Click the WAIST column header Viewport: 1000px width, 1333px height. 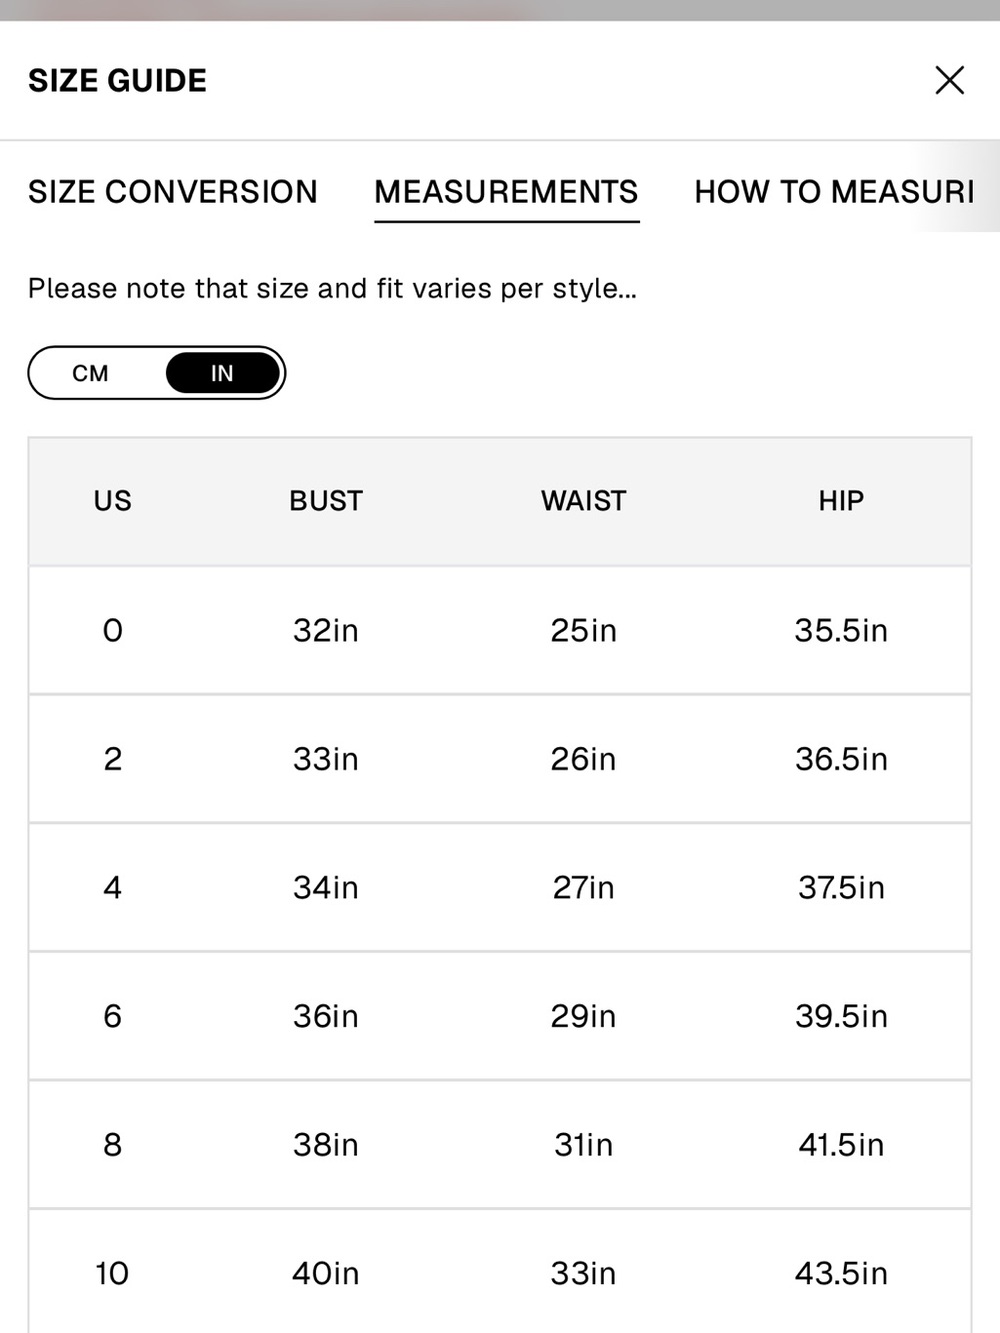tap(584, 501)
